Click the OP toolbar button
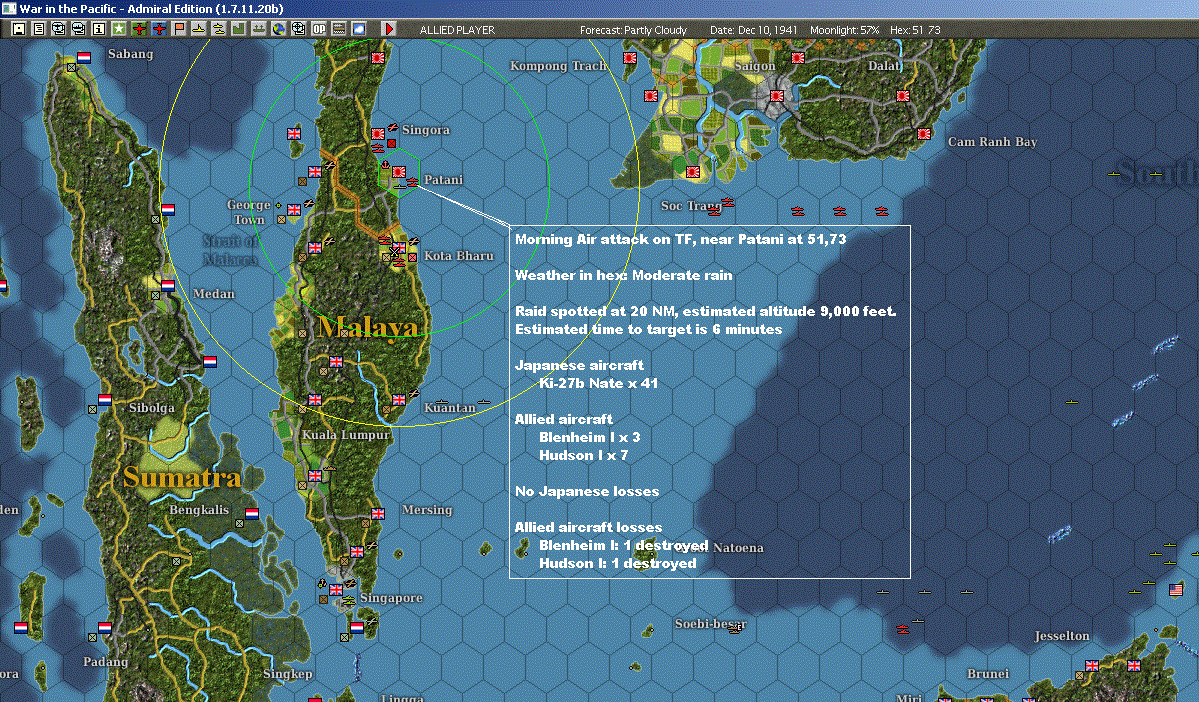Screen dimensions: 1199x702 pos(318,29)
